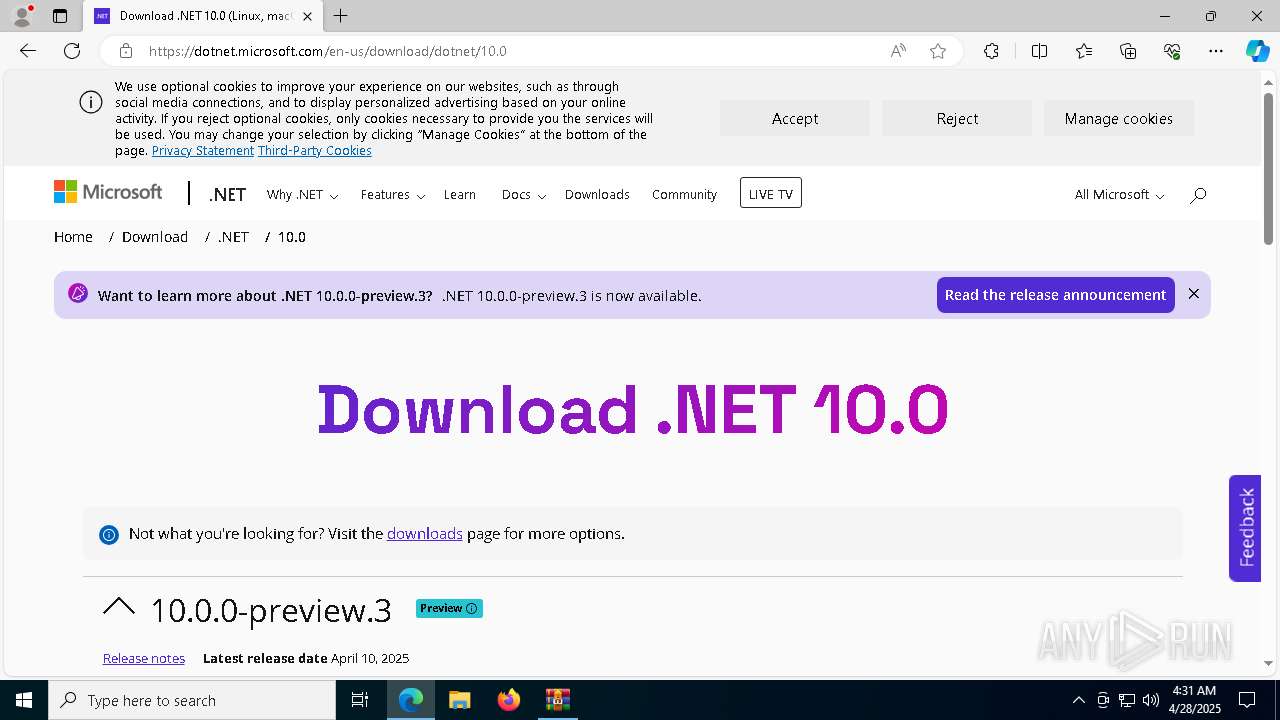Image resolution: width=1280 pixels, height=720 pixels.
Task: Open Windows Start menu
Action: [x=24, y=700]
